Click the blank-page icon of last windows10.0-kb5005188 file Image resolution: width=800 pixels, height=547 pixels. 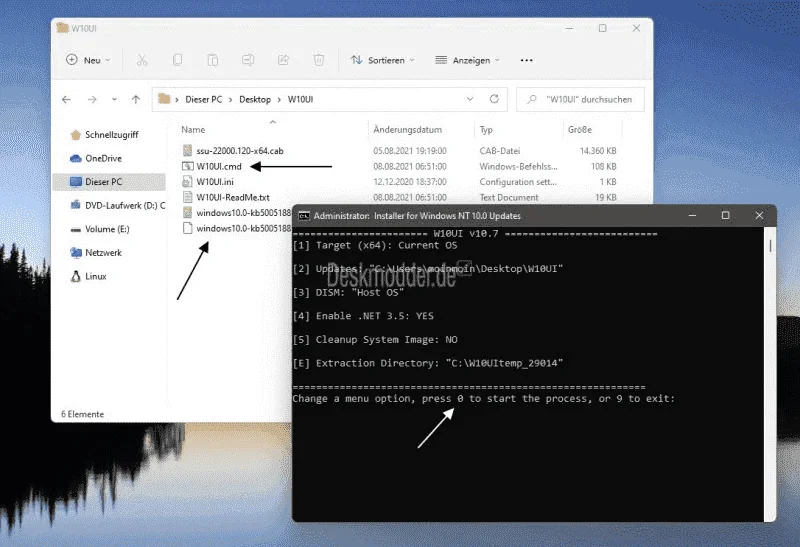click(x=188, y=228)
